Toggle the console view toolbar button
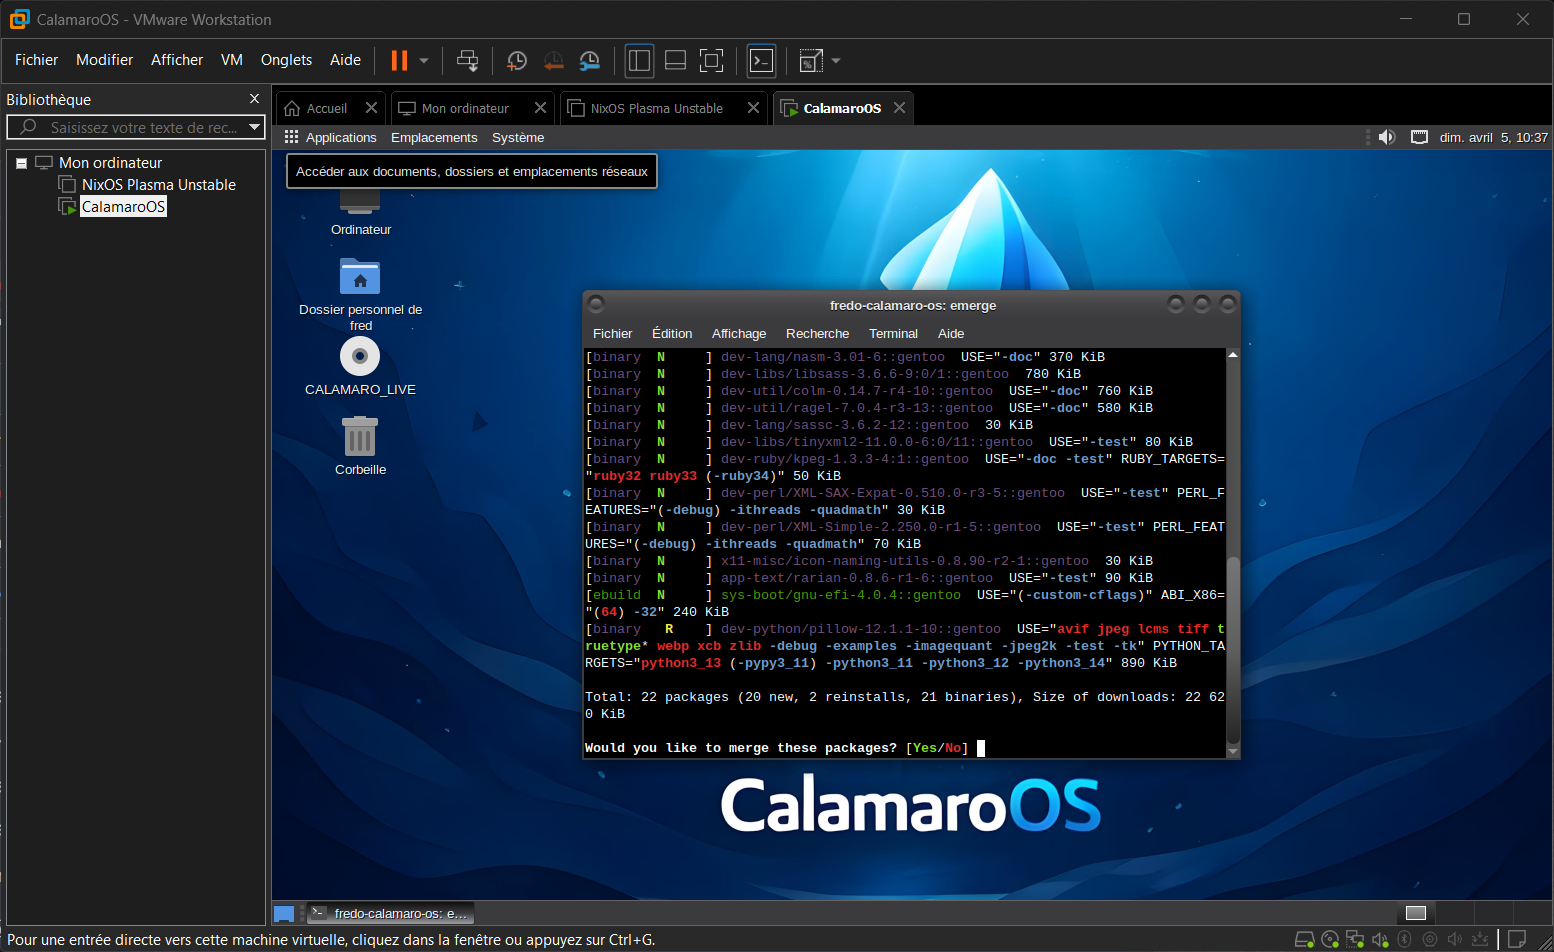This screenshot has width=1554, height=952. pyautogui.click(x=762, y=61)
